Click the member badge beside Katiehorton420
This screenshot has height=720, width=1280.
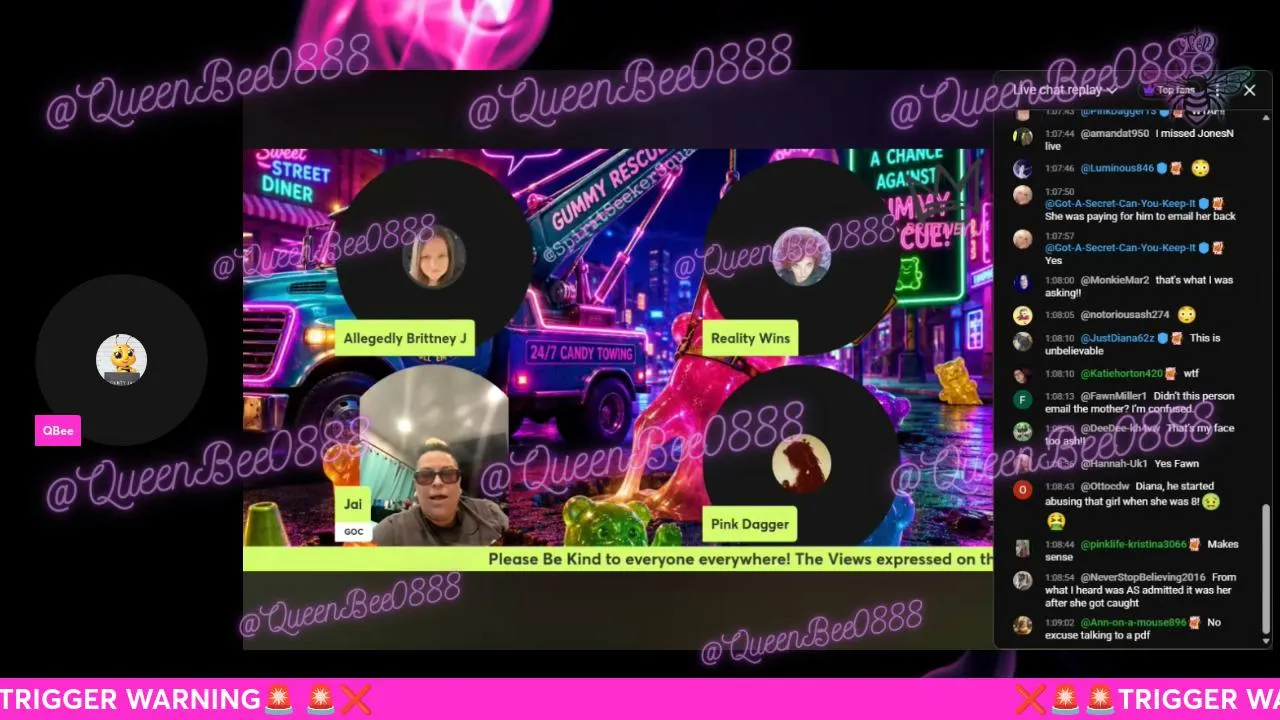pos(1170,373)
